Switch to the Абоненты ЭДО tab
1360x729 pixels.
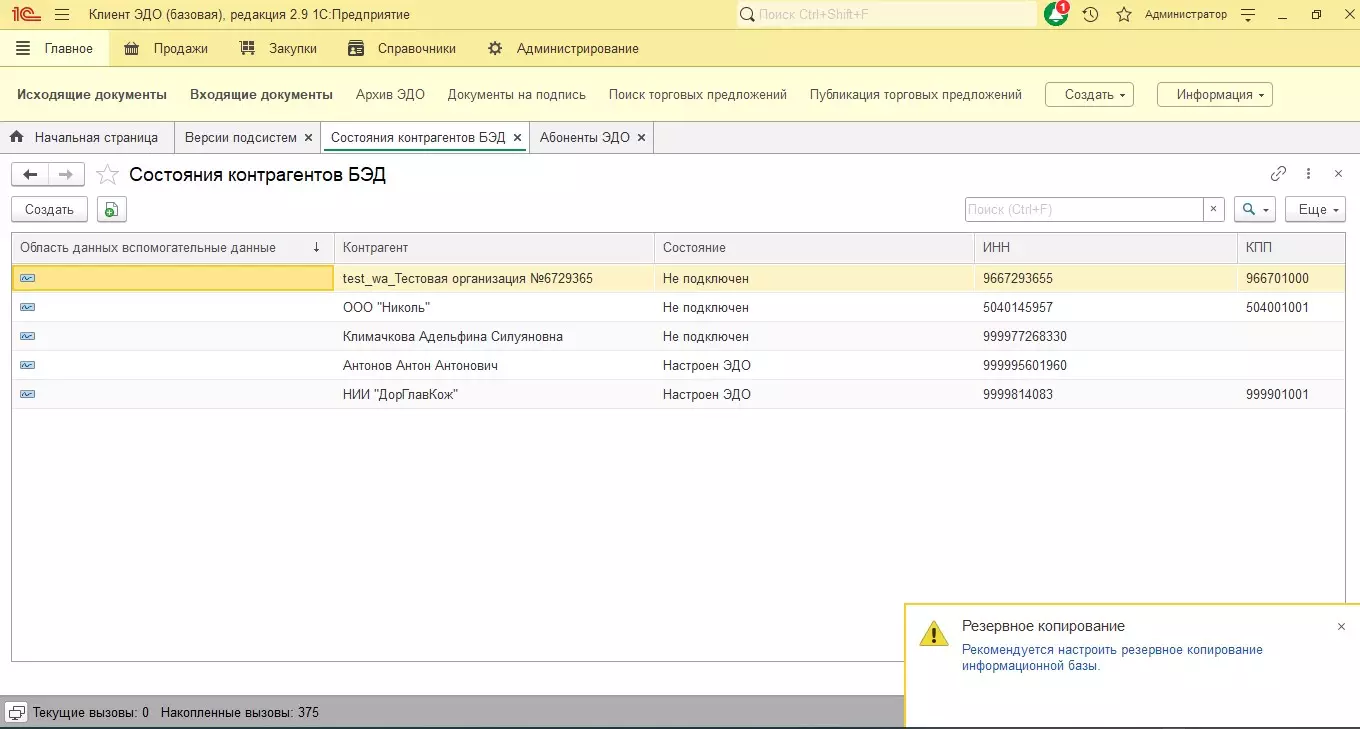584,137
